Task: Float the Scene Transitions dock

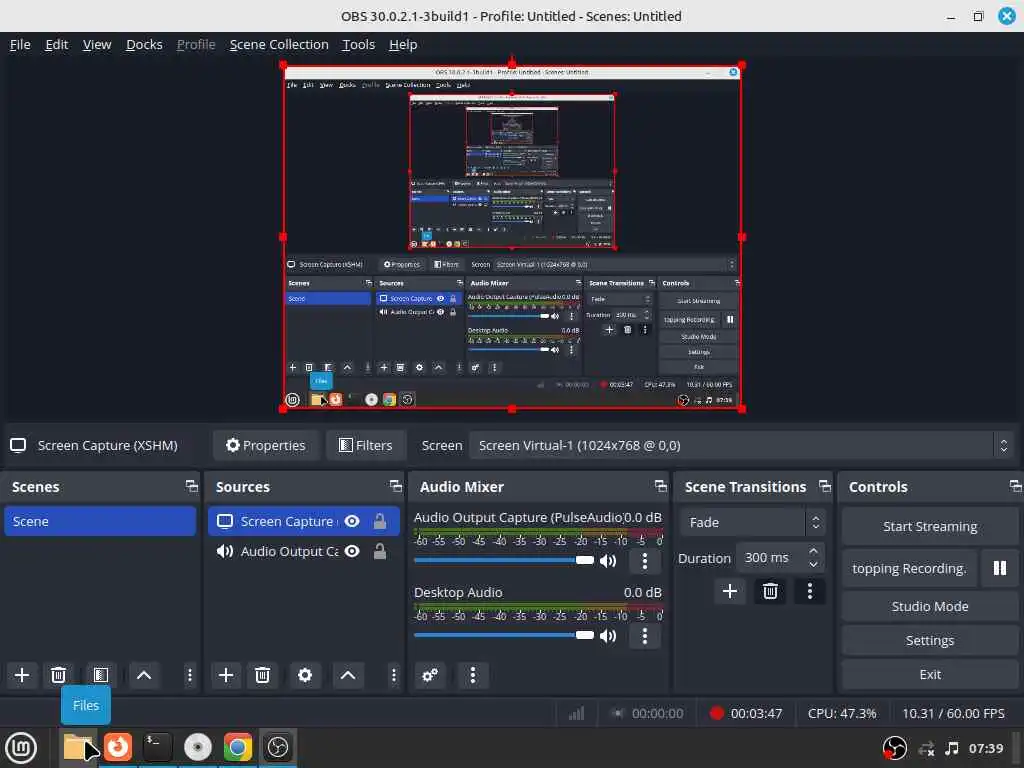Action: coord(825,486)
